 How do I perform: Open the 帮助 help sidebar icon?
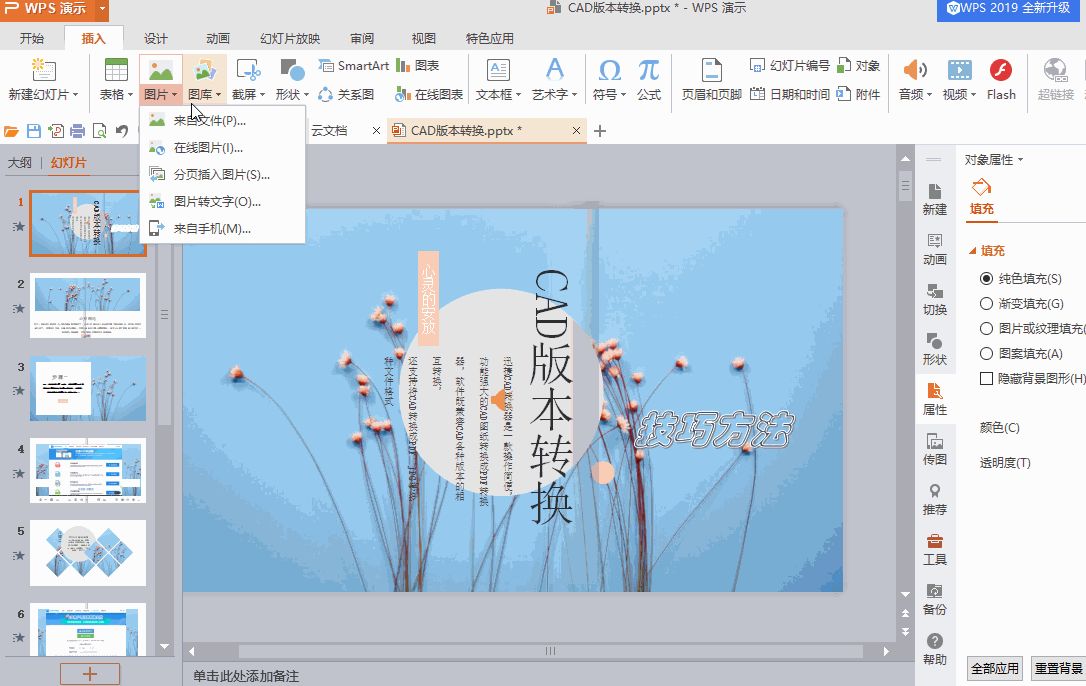click(x=934, y=649)
